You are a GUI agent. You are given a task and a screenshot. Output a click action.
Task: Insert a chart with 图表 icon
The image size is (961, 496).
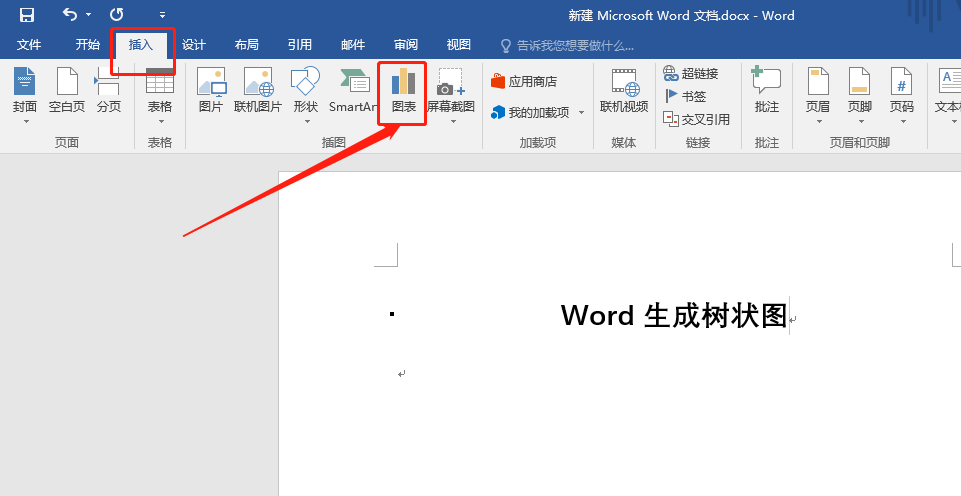point(403,91)
